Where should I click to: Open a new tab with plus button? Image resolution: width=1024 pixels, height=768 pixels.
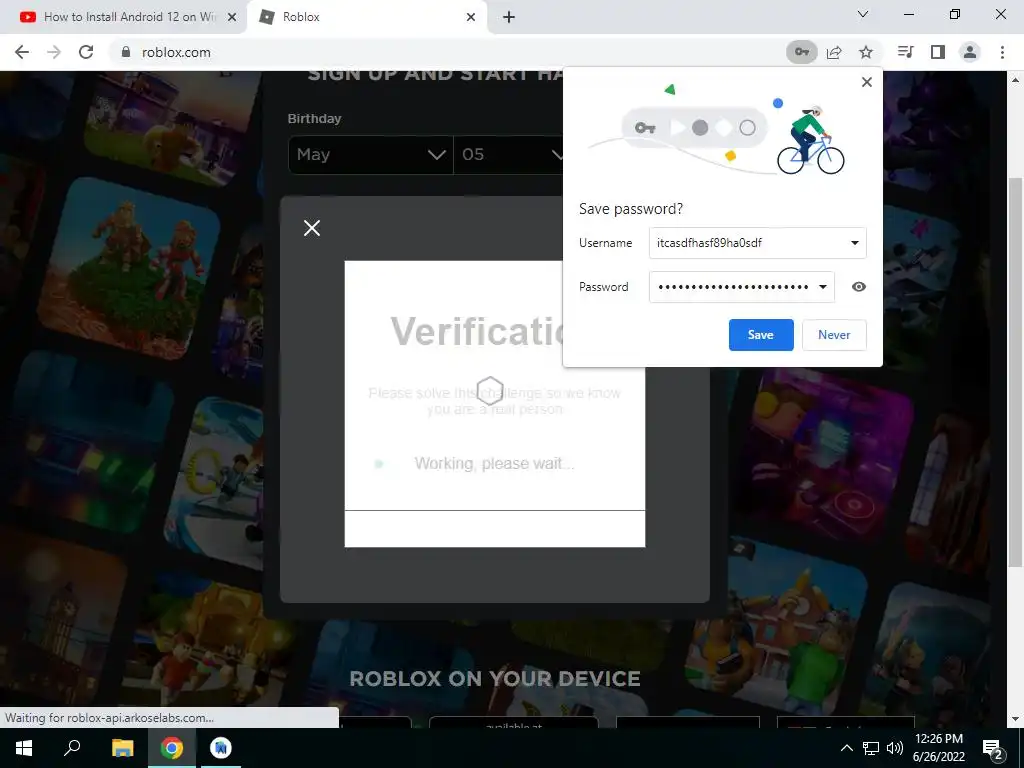pyautogui.click(x=509, y=17)
